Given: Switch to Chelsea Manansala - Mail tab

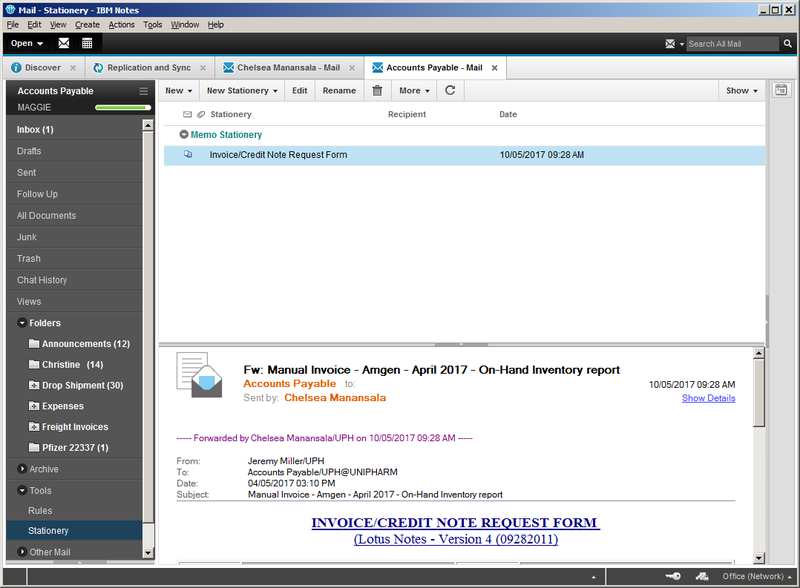Looking at the screenshot, I should point(289,67).
